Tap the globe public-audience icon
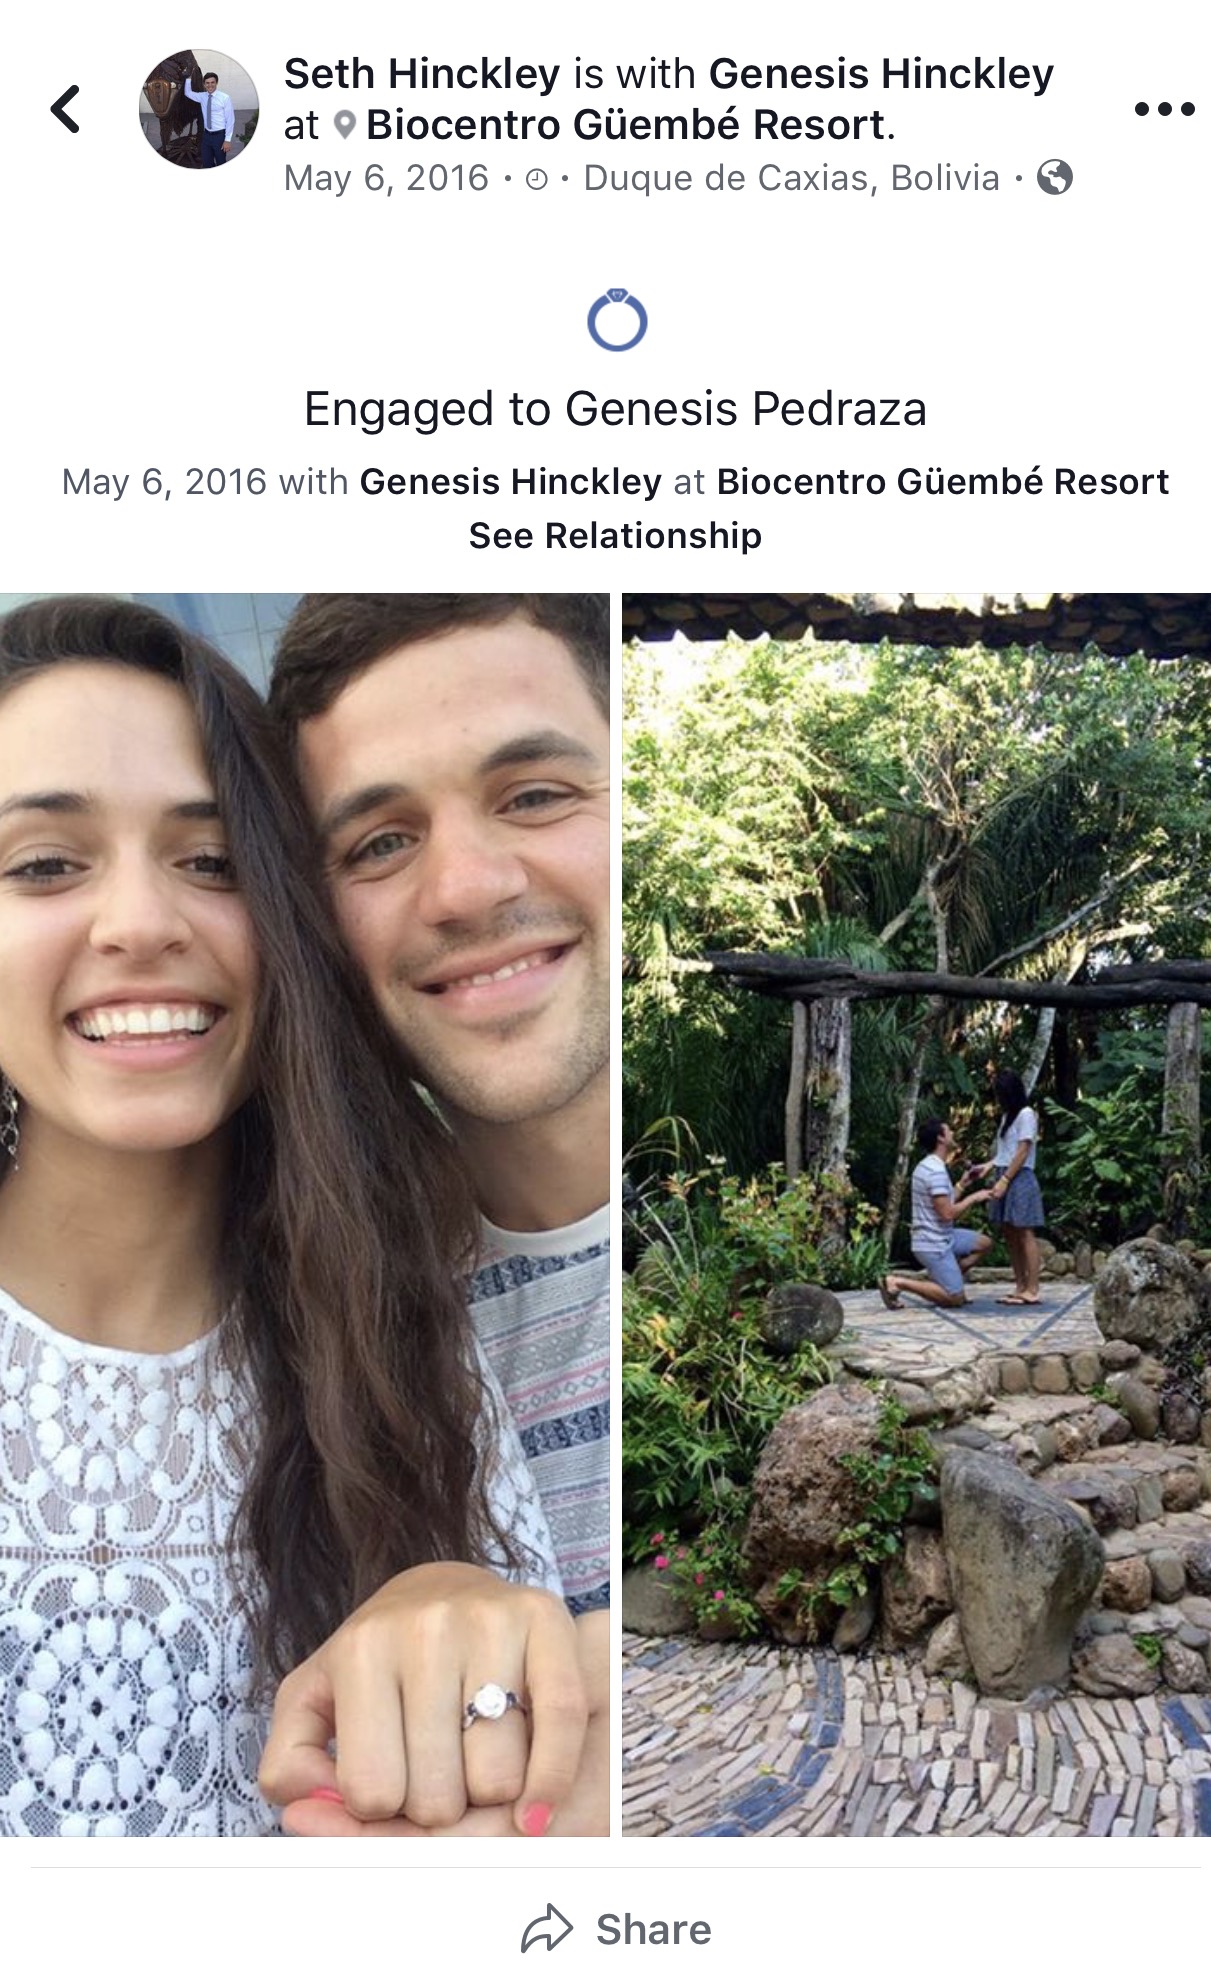1211x1978 pixels. coord(1054,178)
